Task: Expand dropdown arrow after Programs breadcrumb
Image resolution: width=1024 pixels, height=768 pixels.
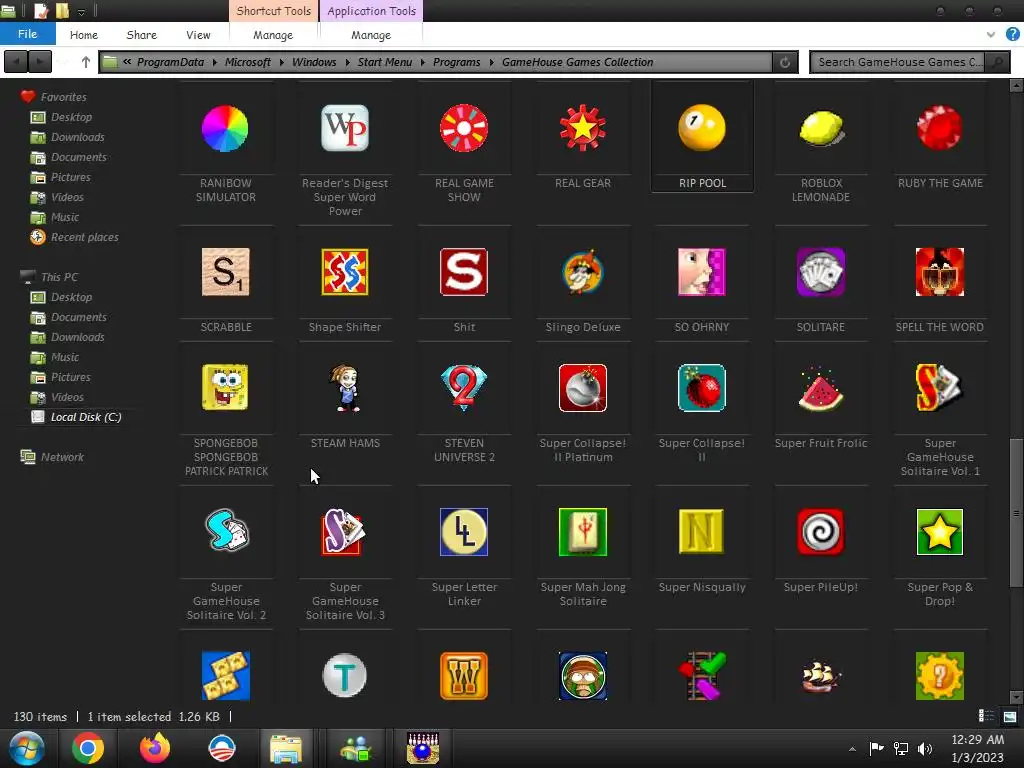Action: (492, 62)
